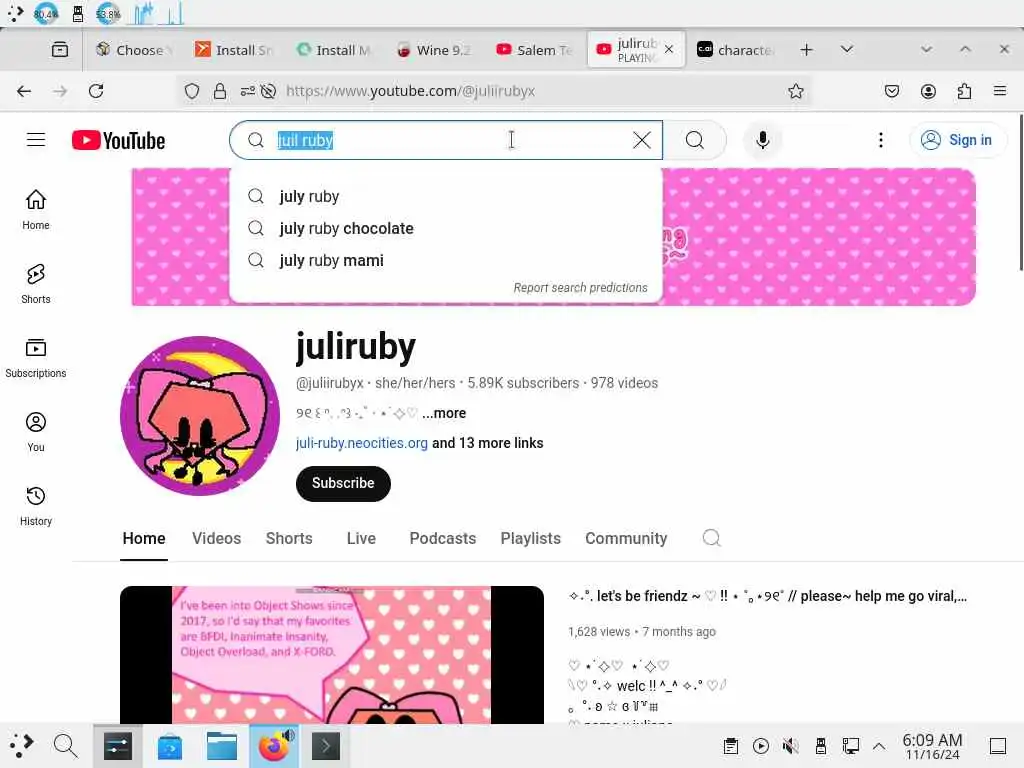Image resolution: width=1024 pixels, height=768 pixels.
Task: Switch to the character.ai tab
Action: (736, 50)
